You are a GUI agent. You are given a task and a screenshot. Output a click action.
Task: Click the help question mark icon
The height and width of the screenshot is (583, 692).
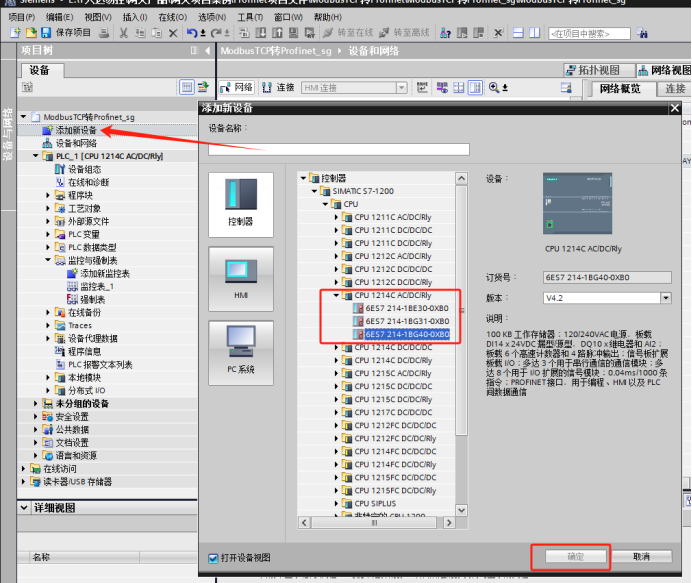(445, 33)
